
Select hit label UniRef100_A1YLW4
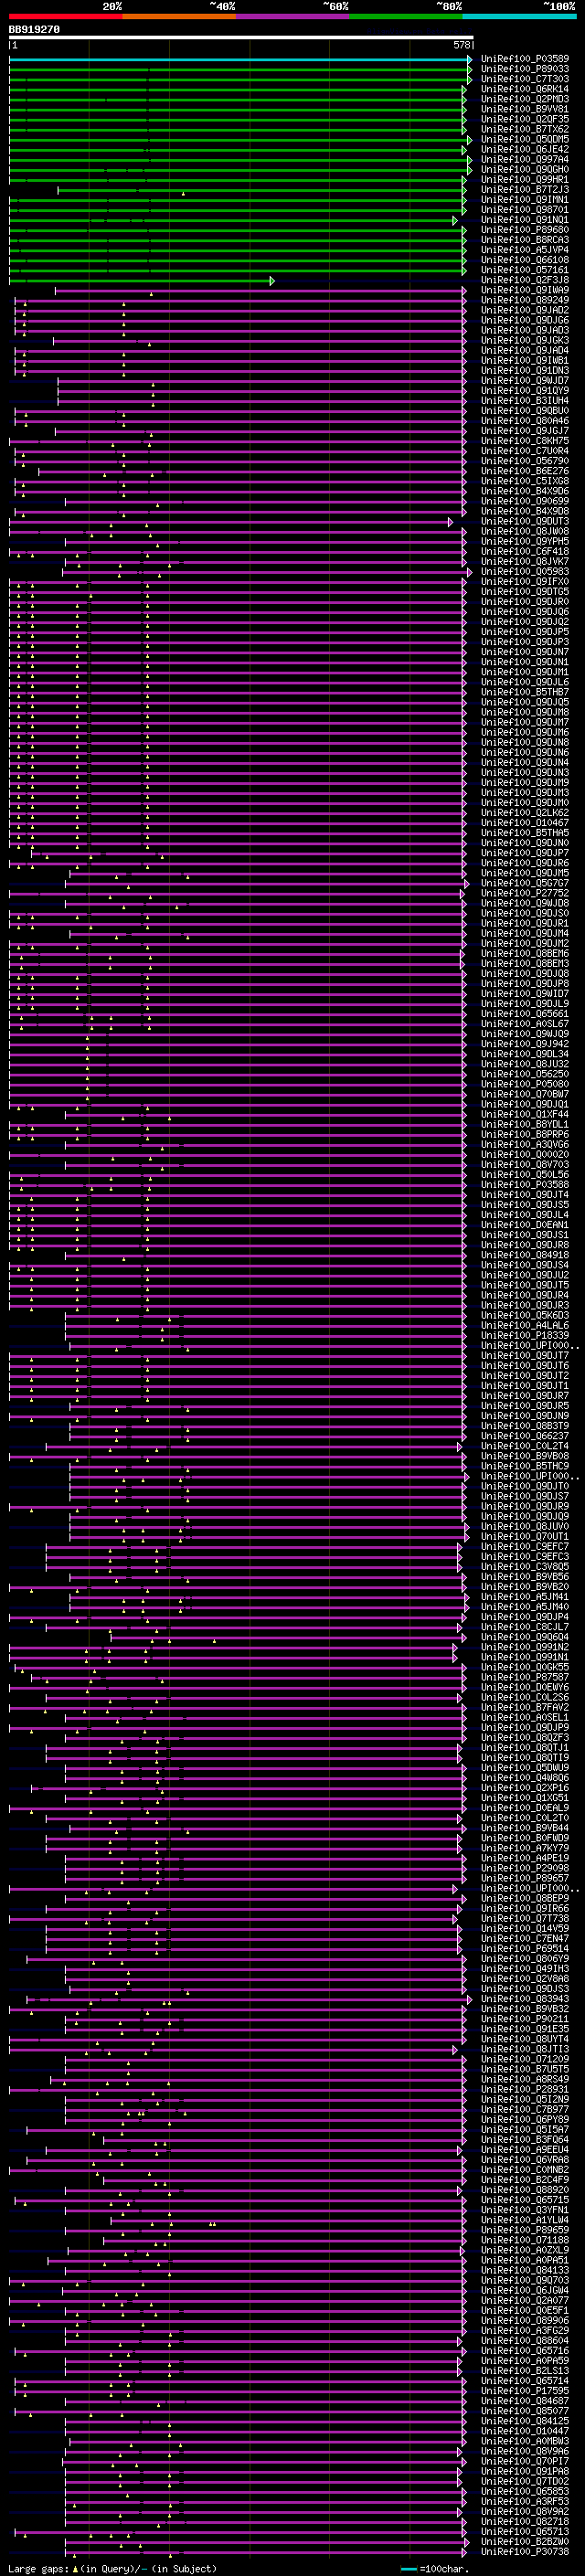(x=525, y=2220)
